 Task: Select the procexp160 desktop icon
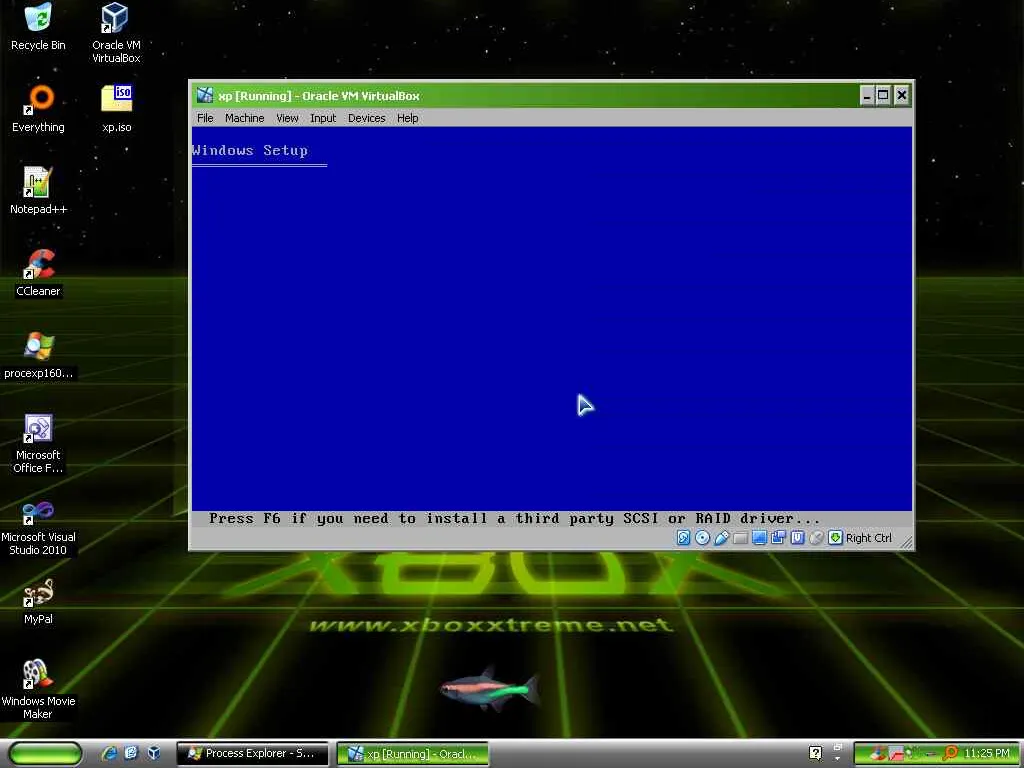point(38,355)
